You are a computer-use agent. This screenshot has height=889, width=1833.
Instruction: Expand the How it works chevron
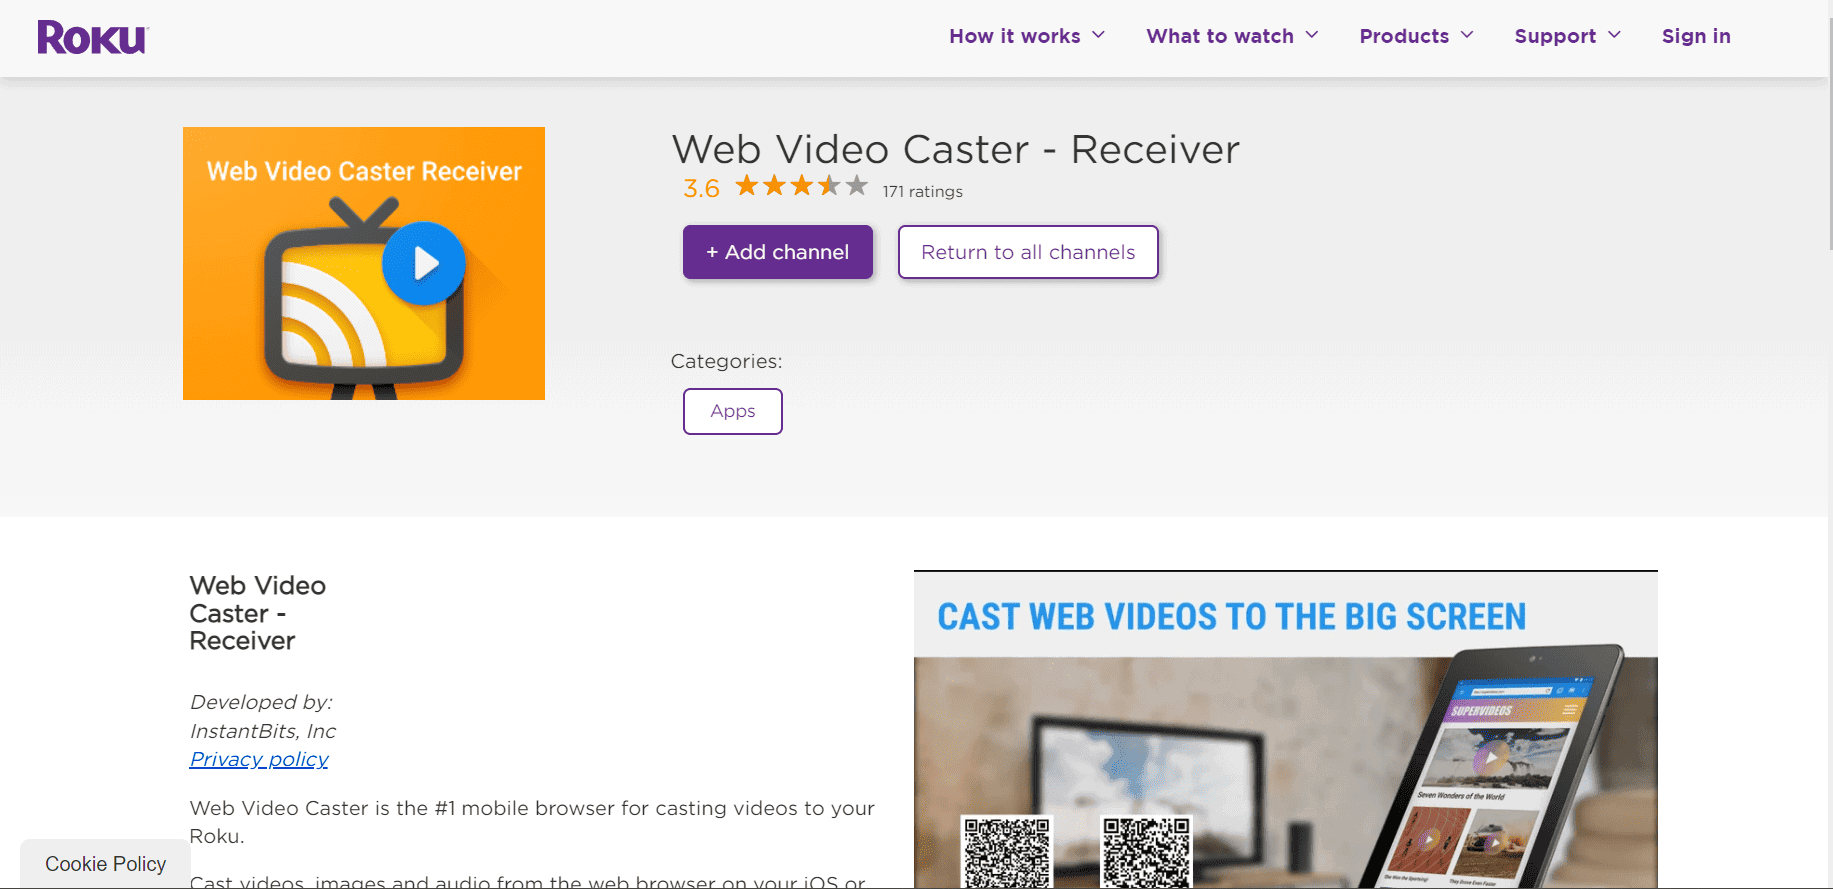pyautogui.click(x=1098, y=35)
